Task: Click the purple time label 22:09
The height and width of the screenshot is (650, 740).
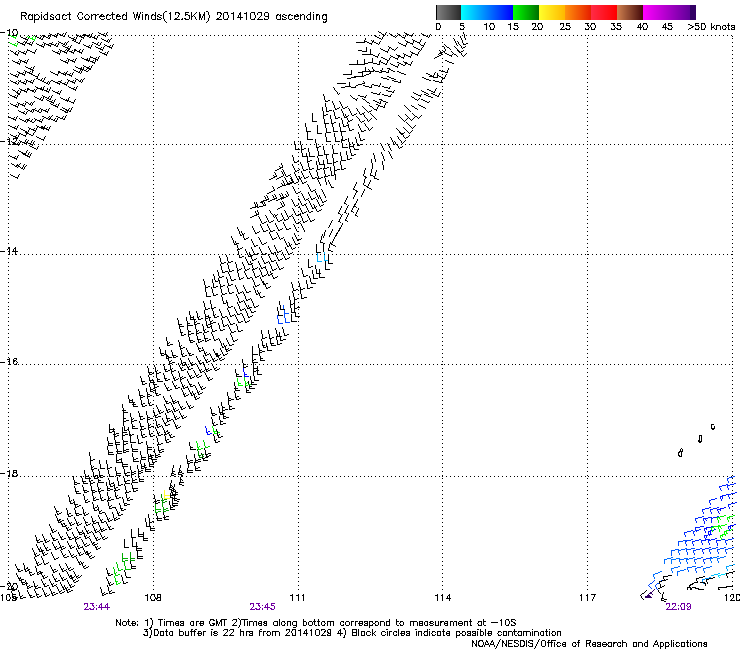Action: point(678,607)
